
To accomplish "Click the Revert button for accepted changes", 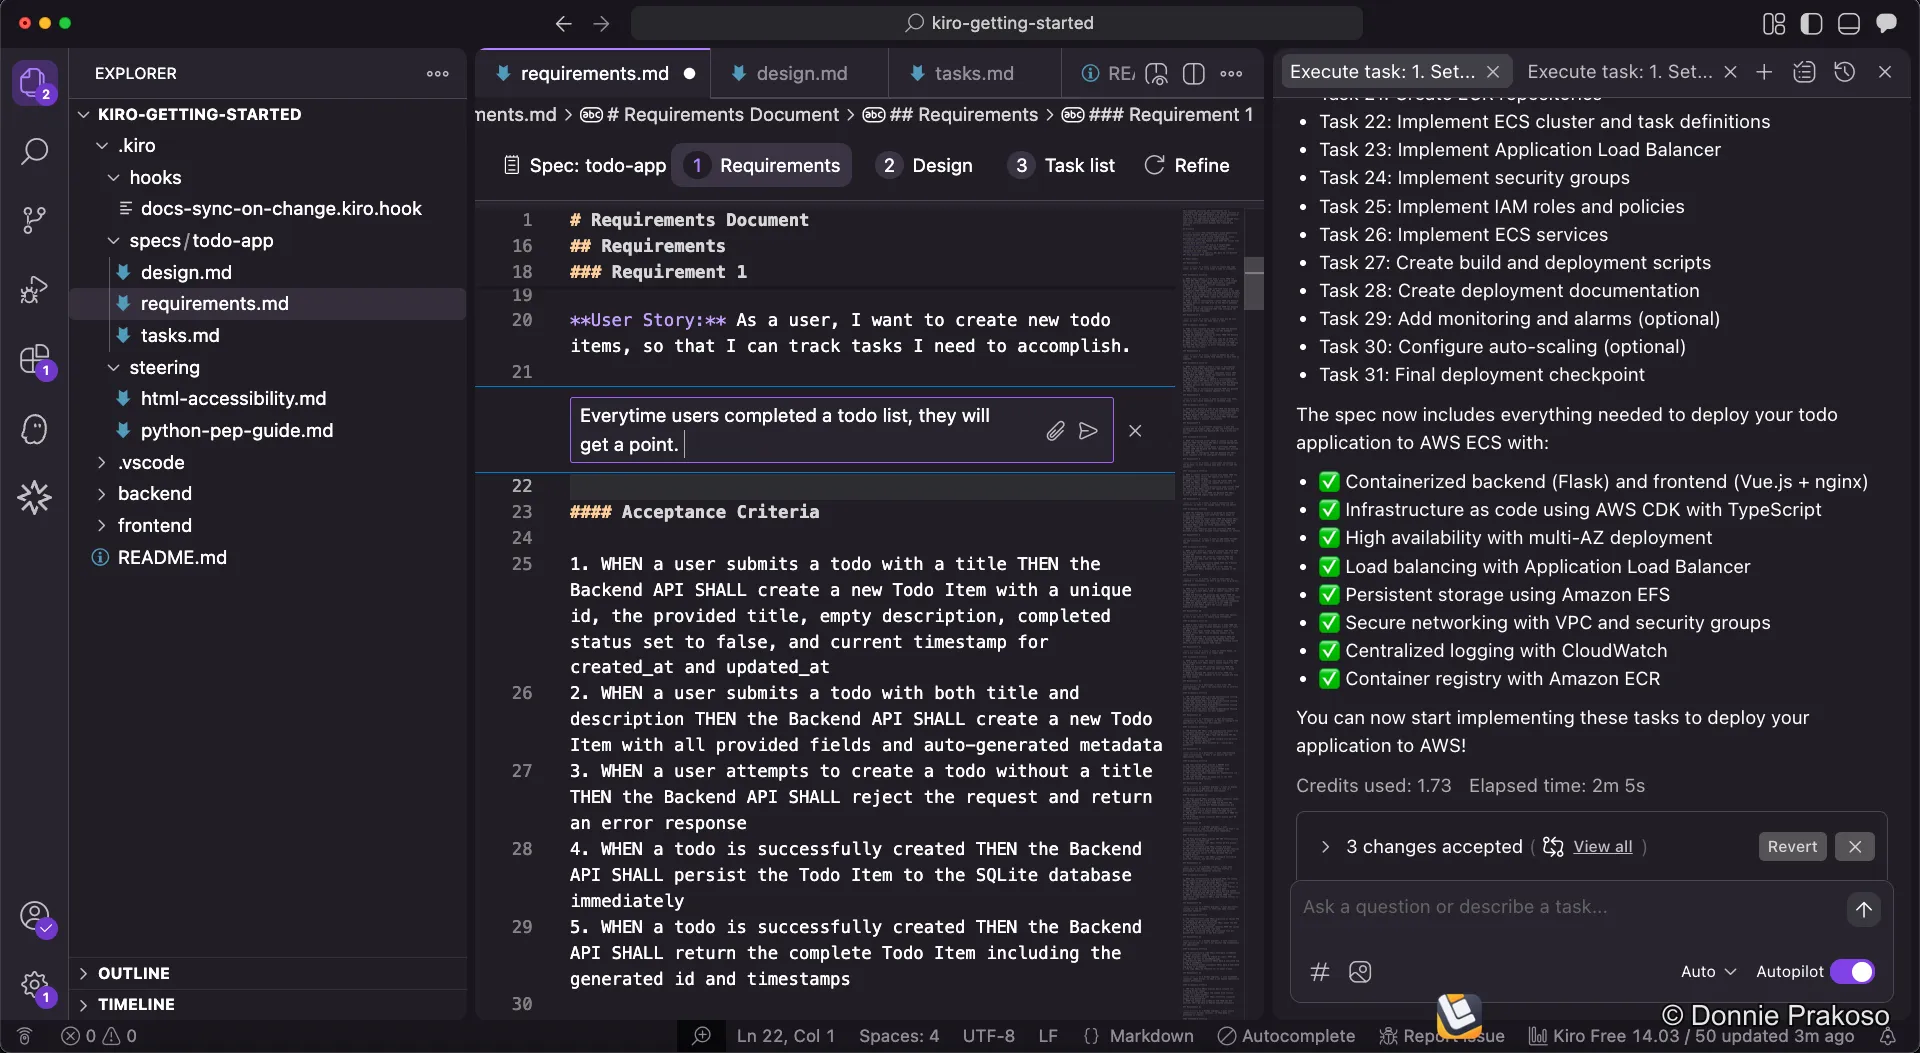I will pos(1791,846).
